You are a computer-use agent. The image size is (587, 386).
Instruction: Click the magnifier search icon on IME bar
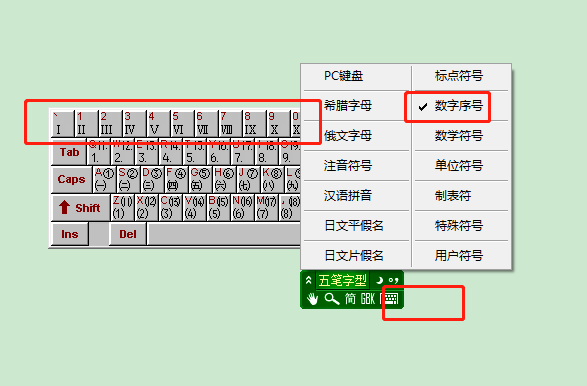click(x=332, y=299)
